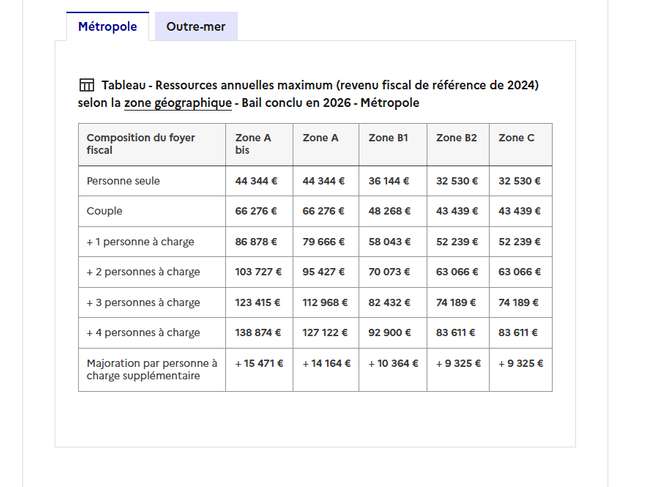Screen dimensions: 650x487
Task: Click the 92 900 € cell
Action: point(393,333)
